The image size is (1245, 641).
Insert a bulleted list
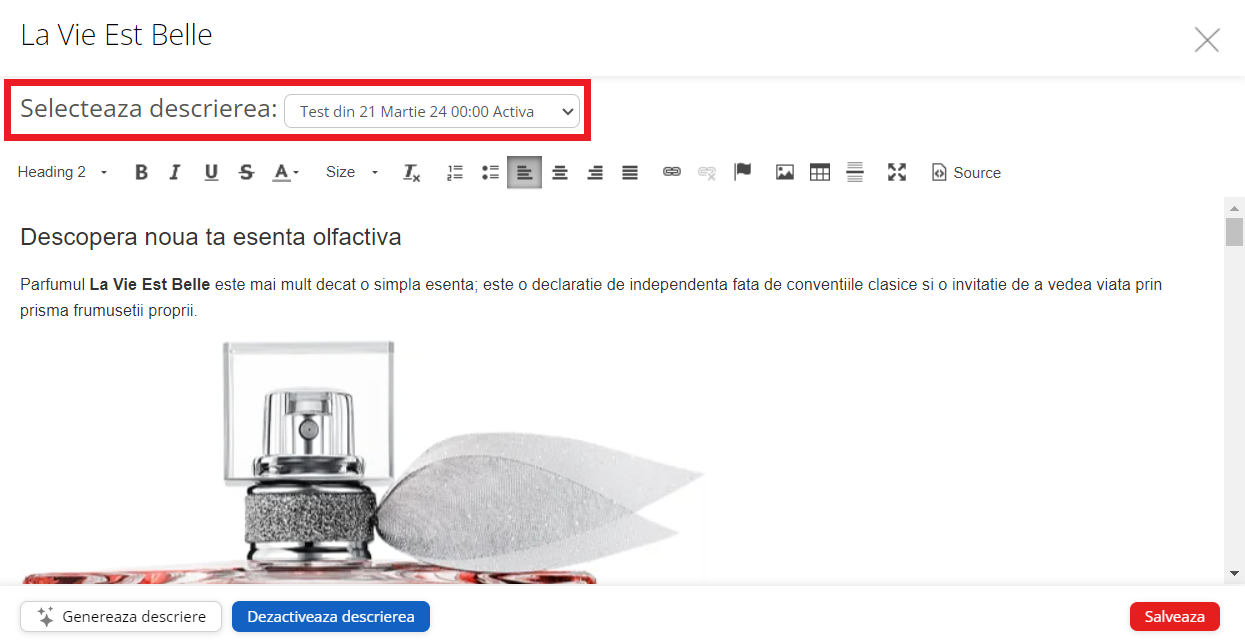click(x=490, y=173)
